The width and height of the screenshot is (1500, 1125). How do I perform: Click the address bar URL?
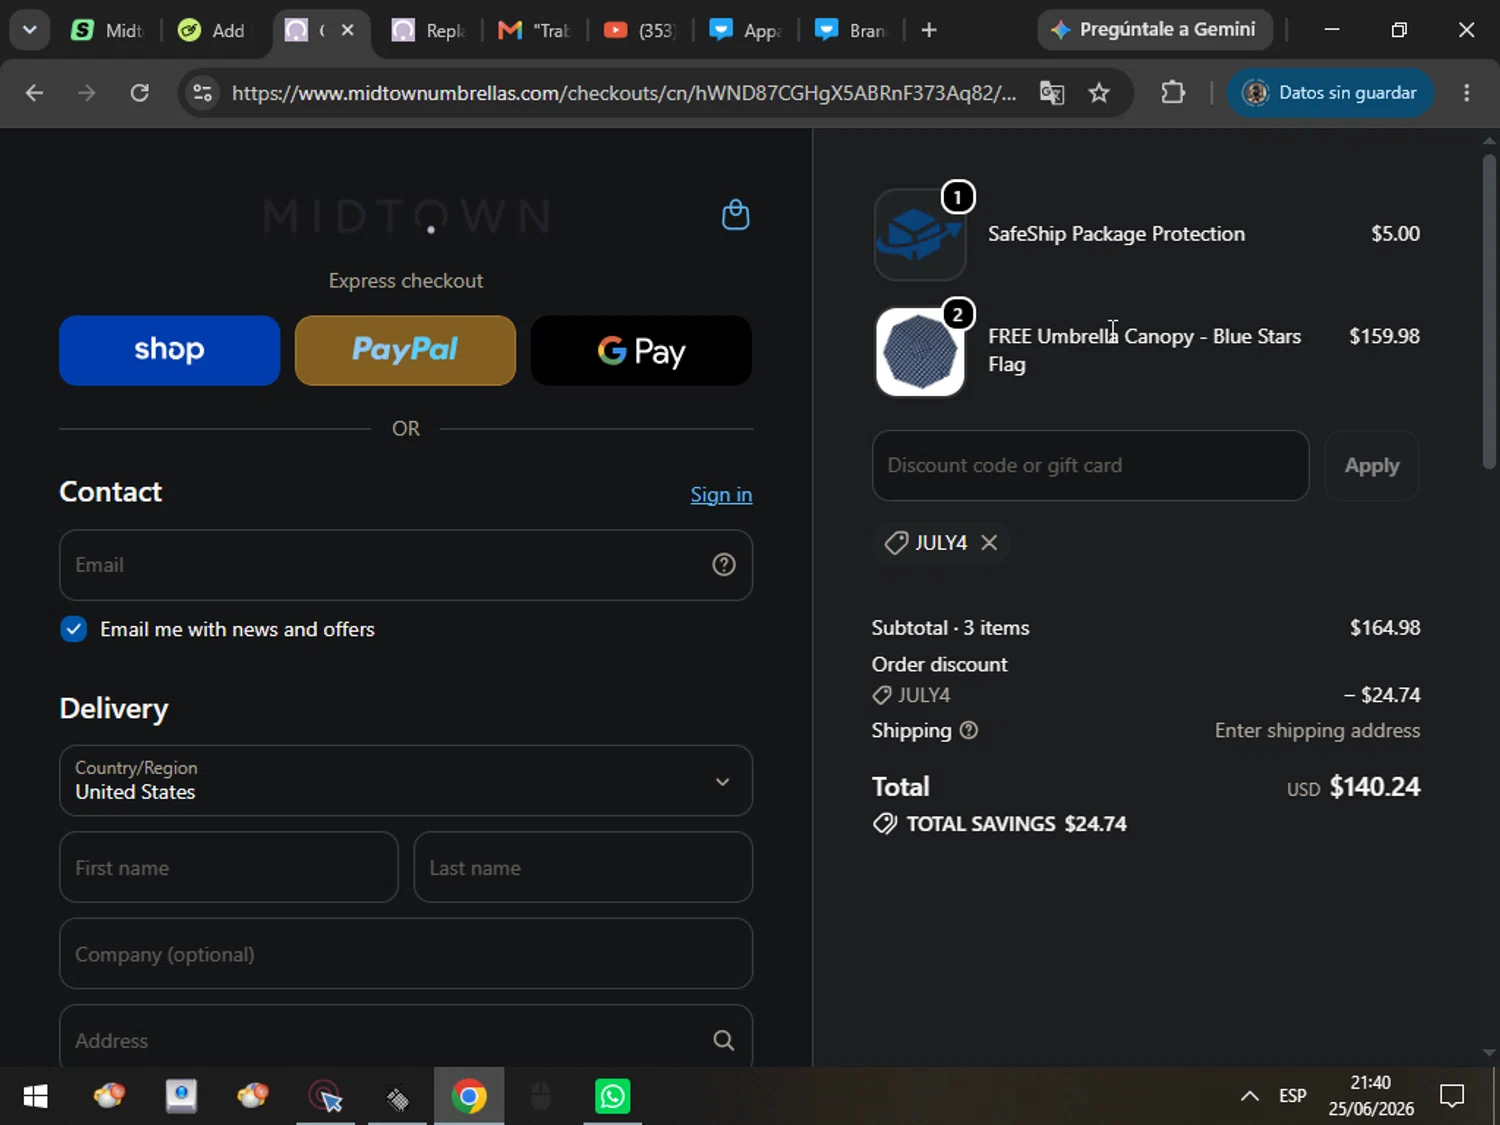(x=624, y=93)
